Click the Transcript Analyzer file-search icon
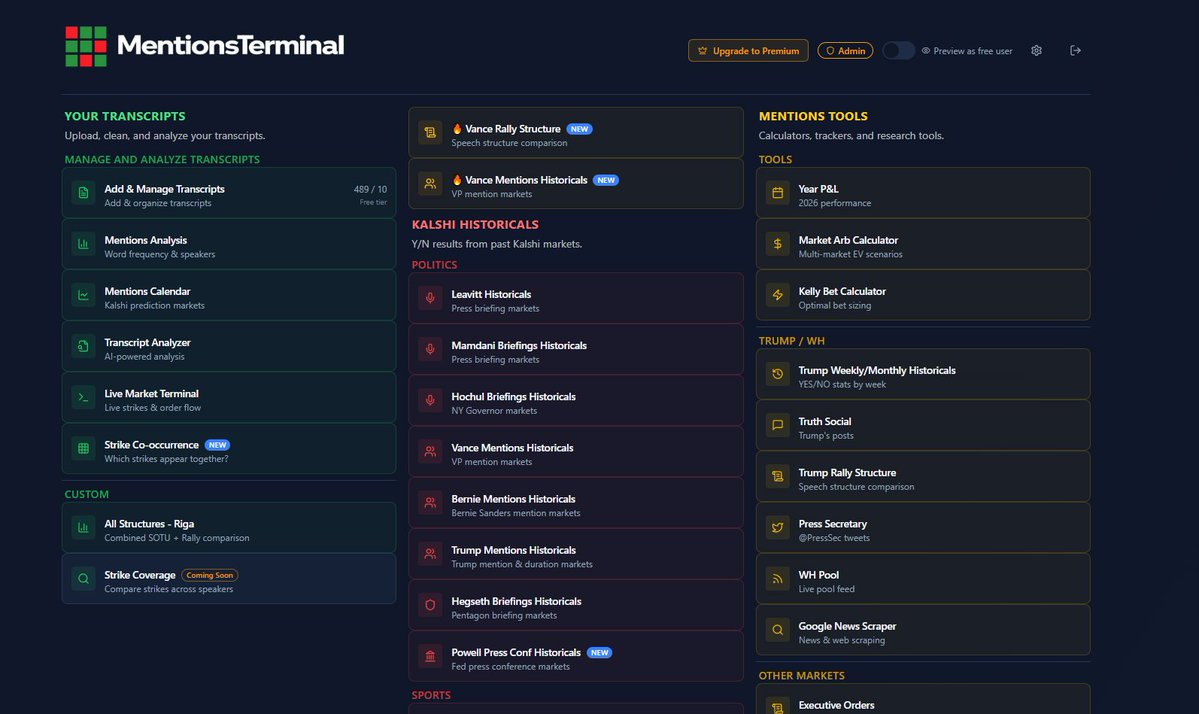The width and height of the screenshot is (1199, 714). (x=83, y=346)
